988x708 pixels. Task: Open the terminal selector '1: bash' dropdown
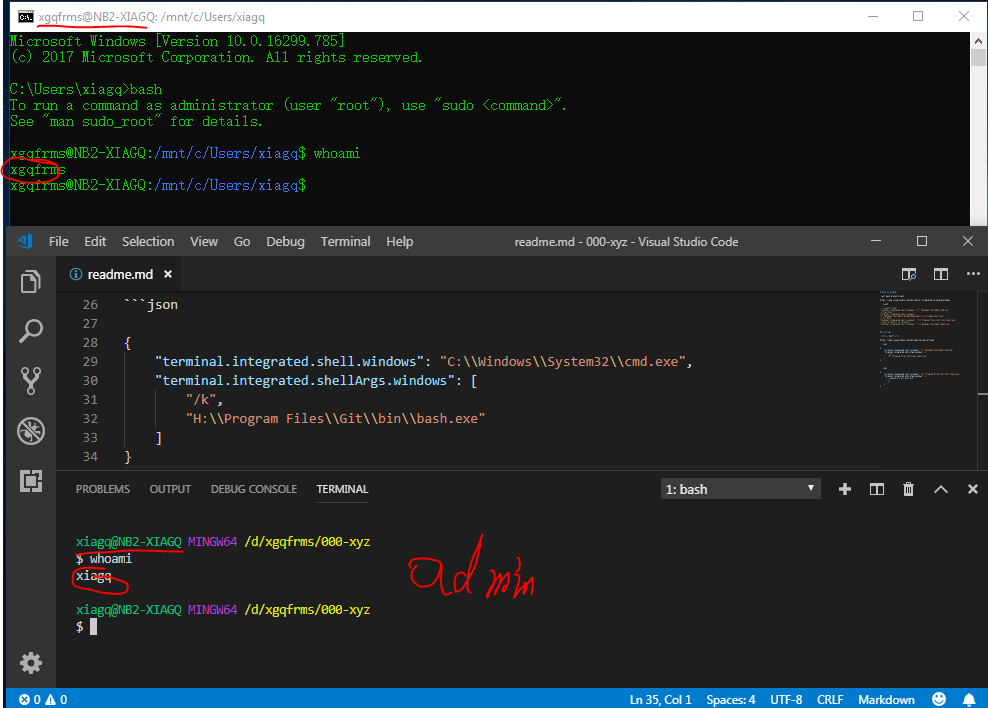740,489
